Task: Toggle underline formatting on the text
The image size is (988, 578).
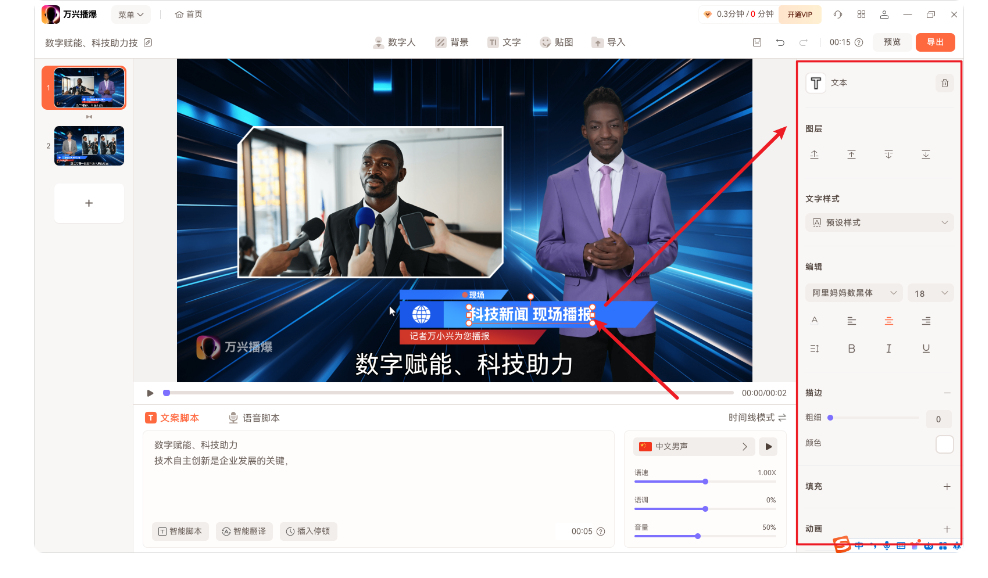Action: [925, 348]
